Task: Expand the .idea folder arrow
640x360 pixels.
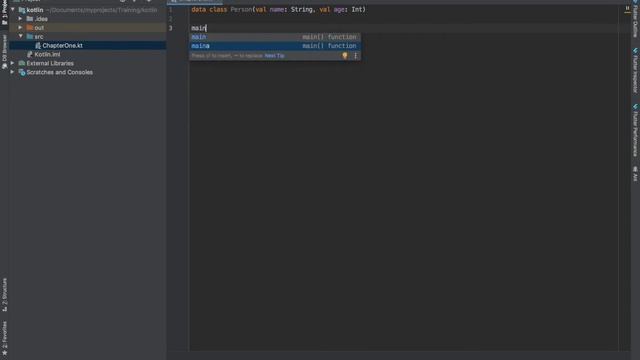Action: click(20, 18)
